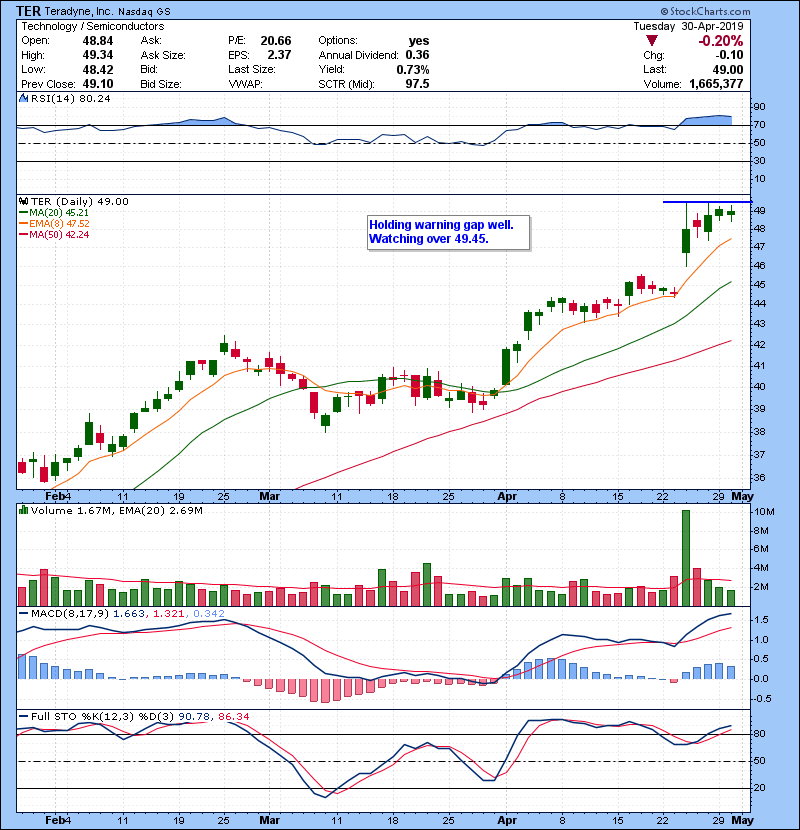
Task: Click the TER (Daily) 49.00 chart title
Action: coord(79,201)
